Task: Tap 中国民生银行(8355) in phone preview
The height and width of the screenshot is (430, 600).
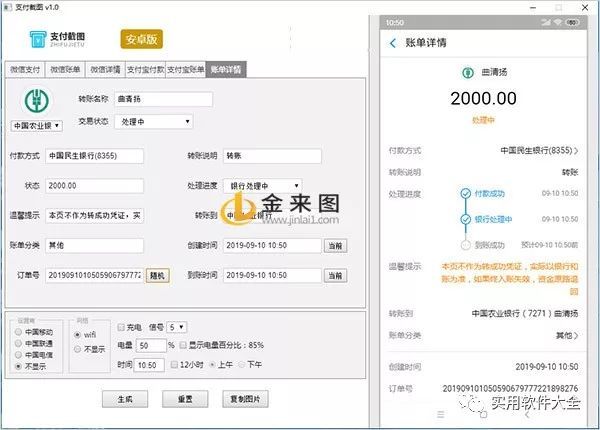Action: 536,150
